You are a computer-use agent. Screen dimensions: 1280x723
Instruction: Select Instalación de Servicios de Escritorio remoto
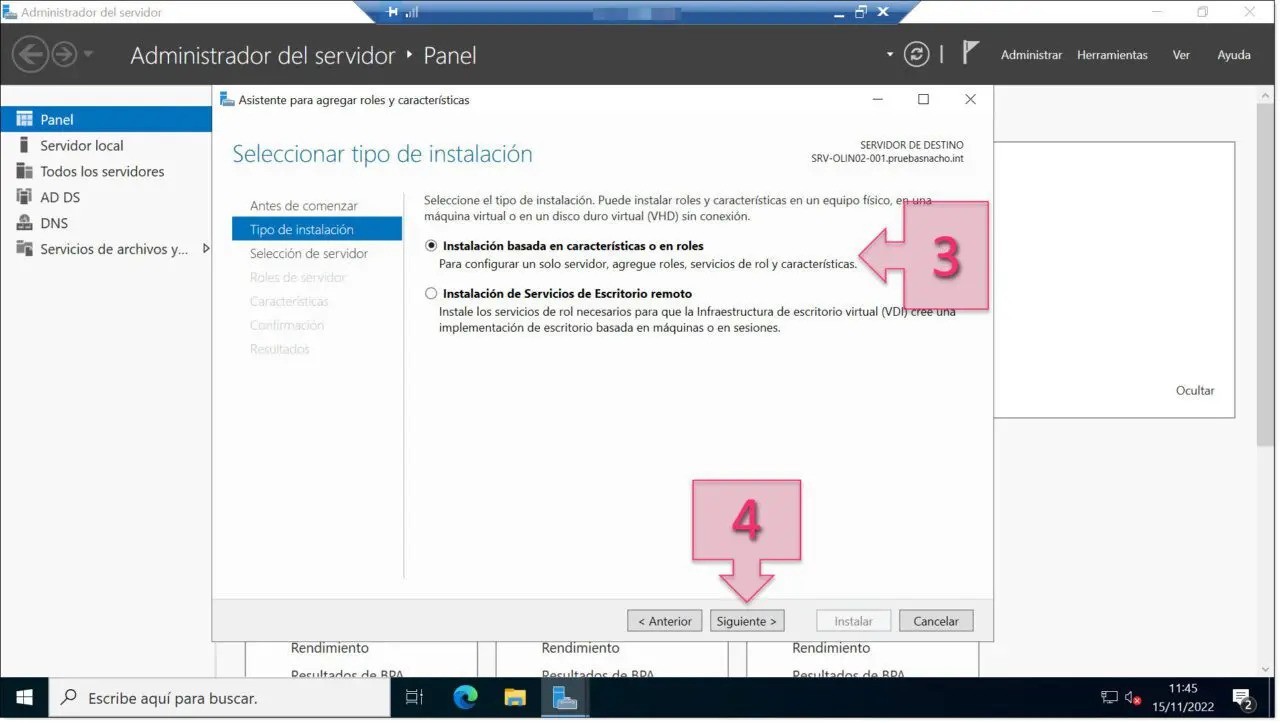click(432, 294)
